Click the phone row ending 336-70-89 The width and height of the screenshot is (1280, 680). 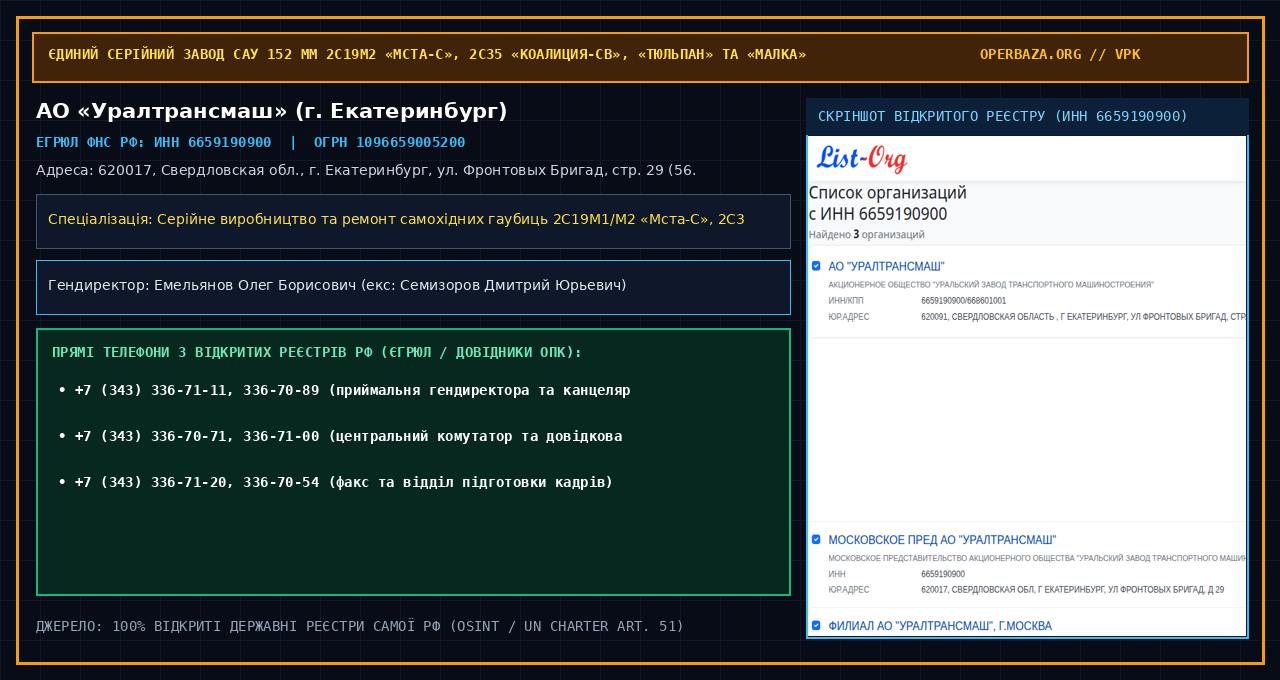pos(344,390)
